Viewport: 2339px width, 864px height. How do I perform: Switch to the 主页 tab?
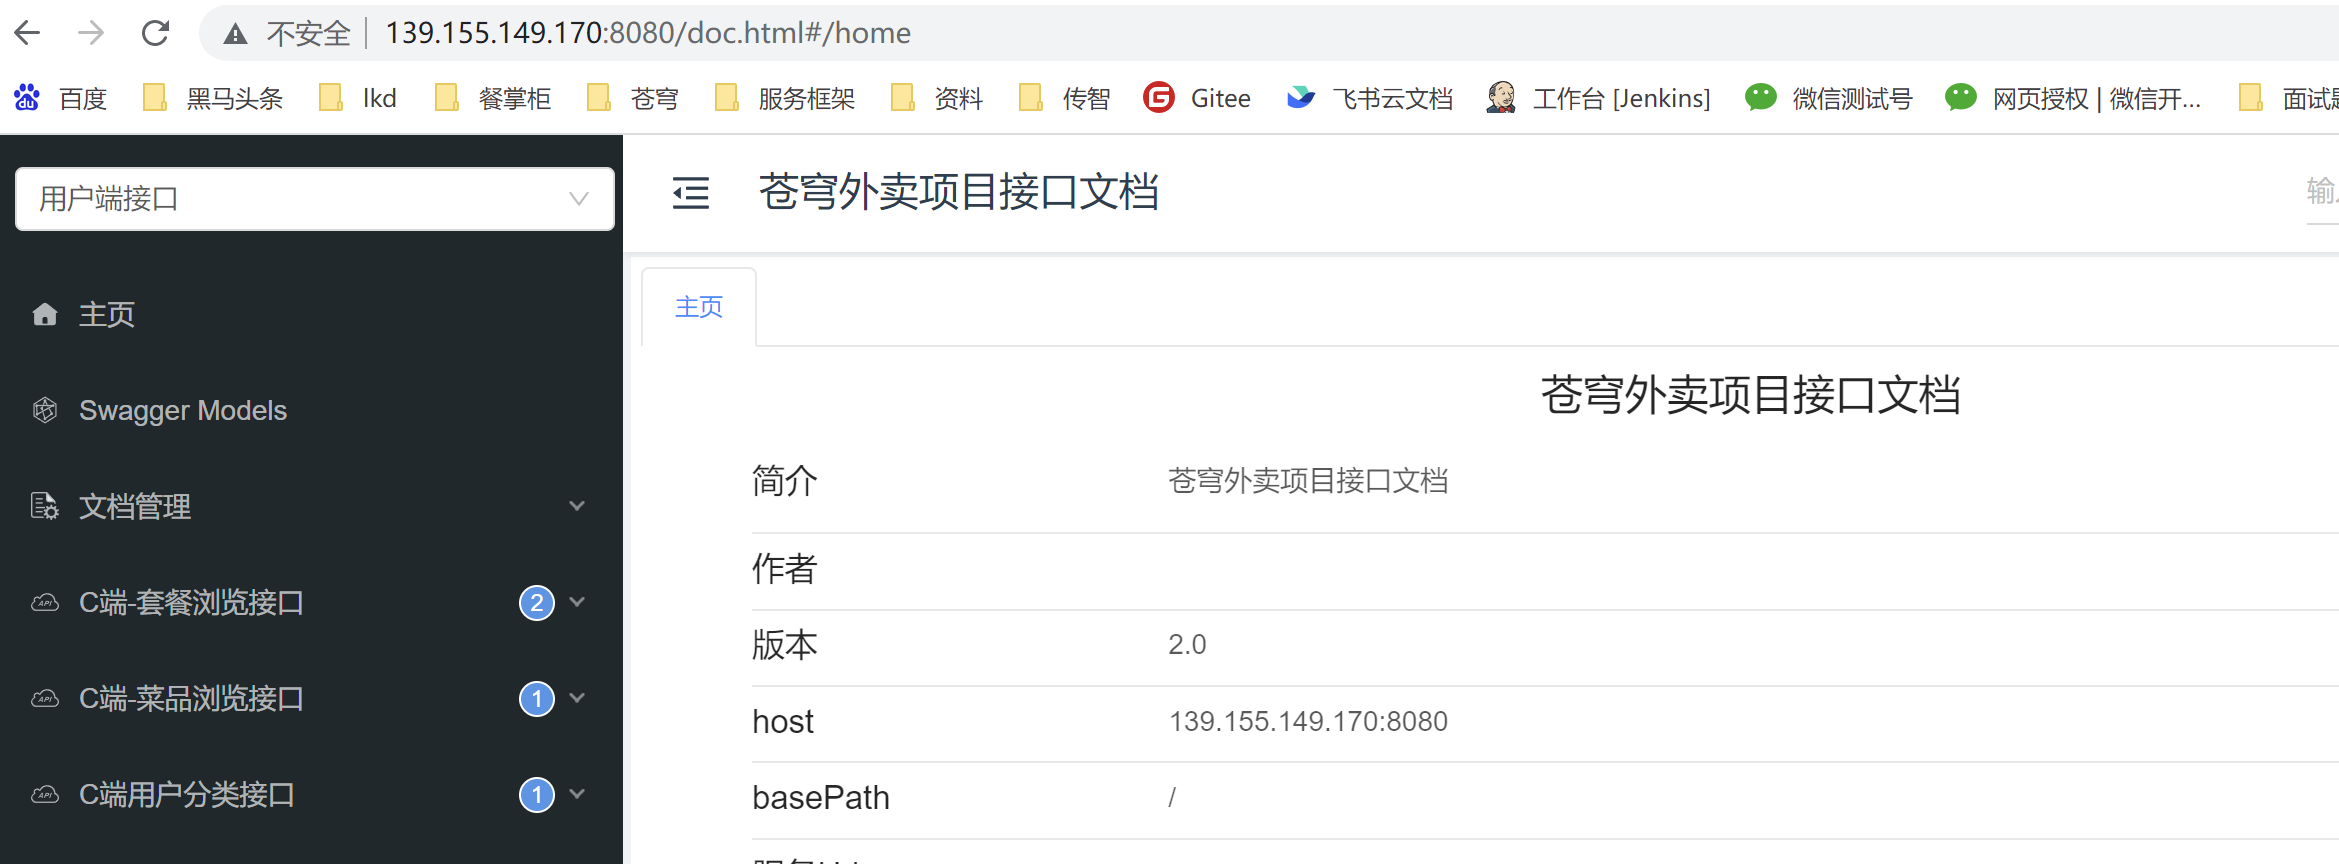(699, 307)
